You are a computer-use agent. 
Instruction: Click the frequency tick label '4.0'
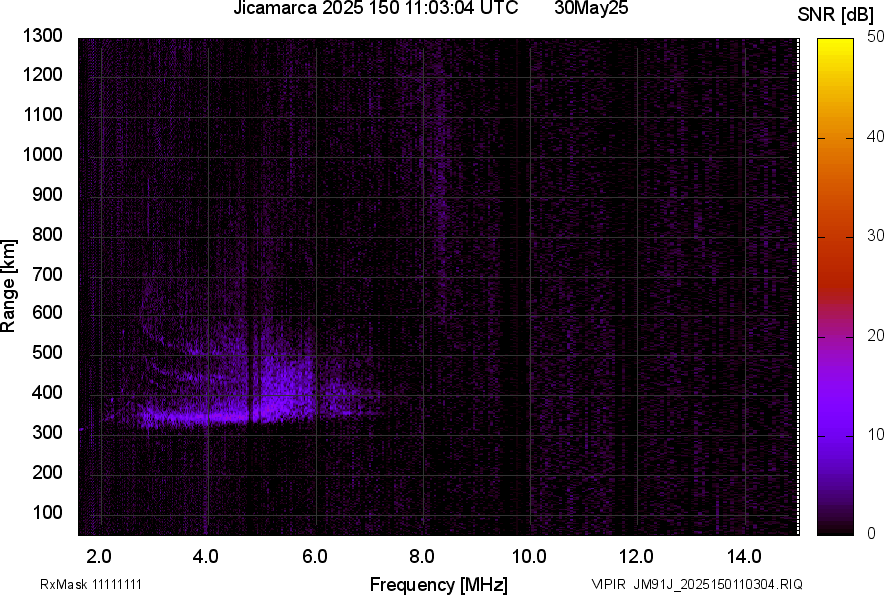coord(206,557)
